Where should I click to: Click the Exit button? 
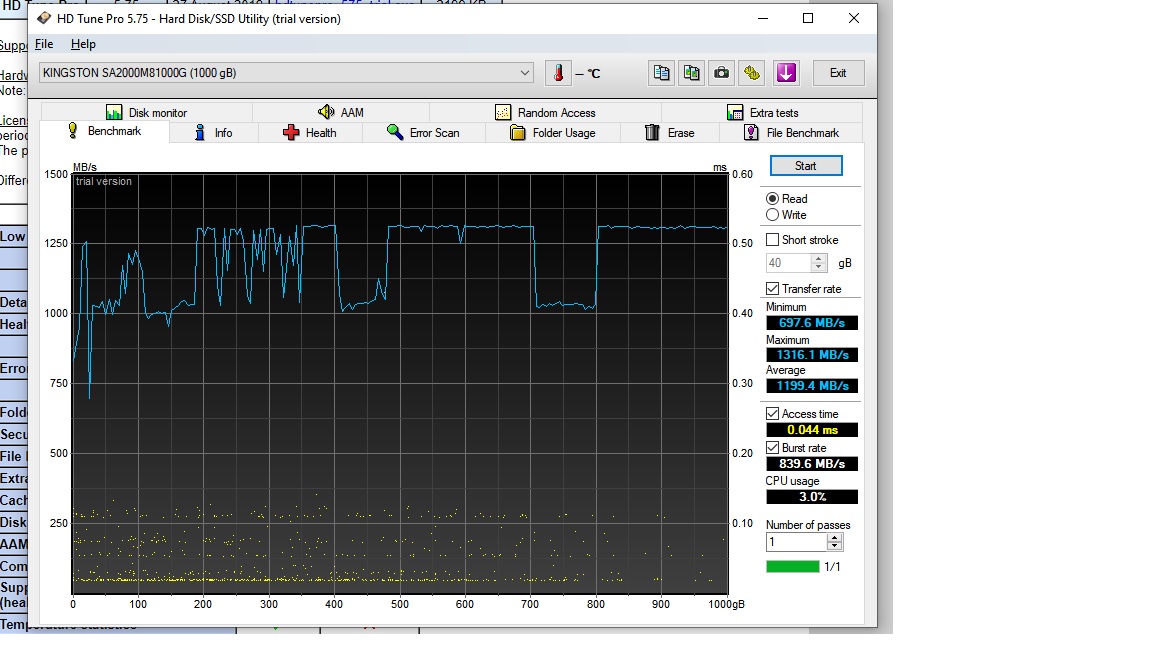[838, 73]
